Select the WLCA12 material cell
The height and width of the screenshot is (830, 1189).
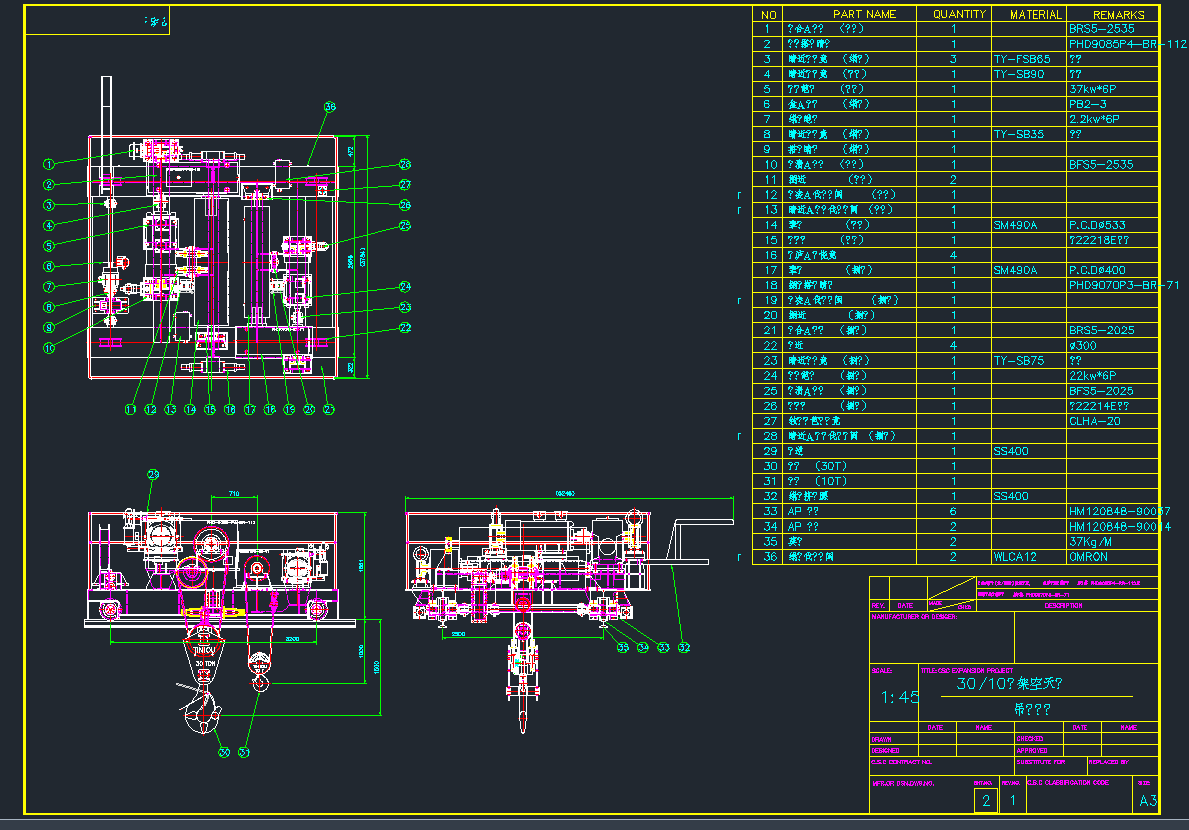coord(1016,557)
